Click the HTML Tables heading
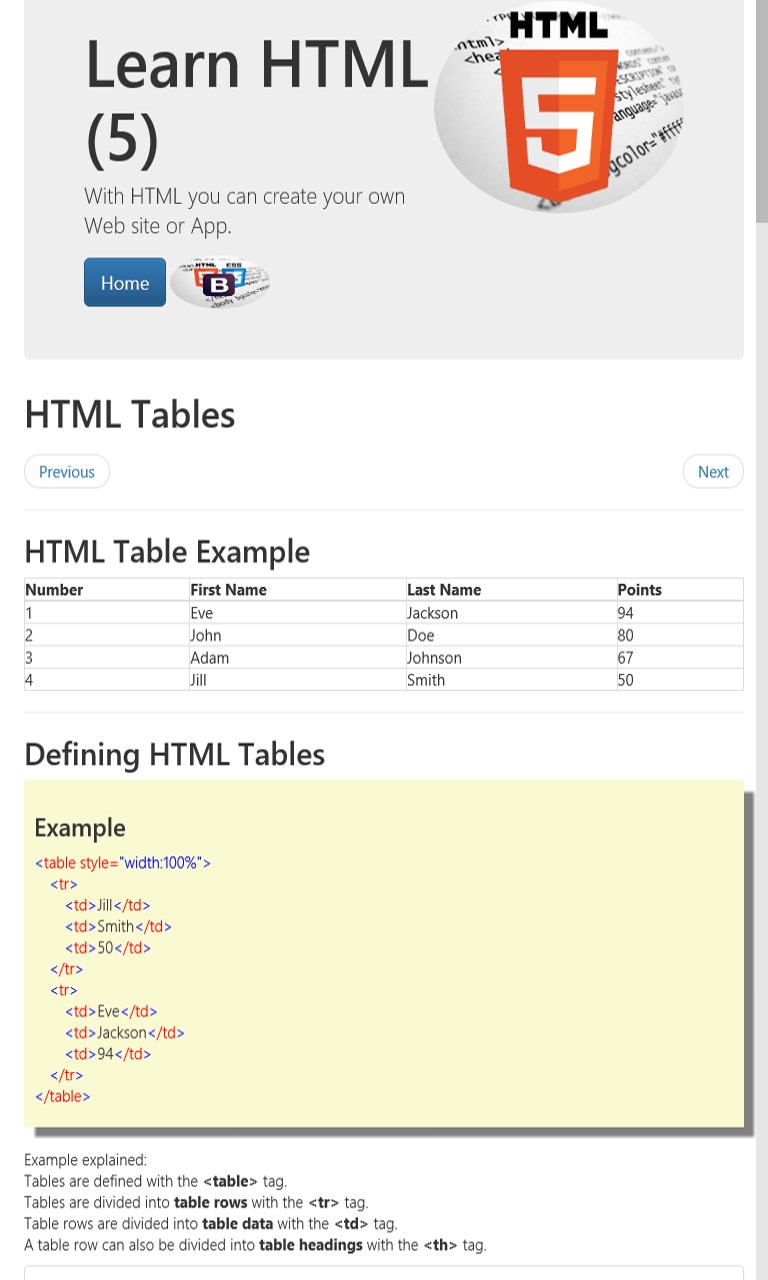This screenshot has height=1280, width=768. 130,415
